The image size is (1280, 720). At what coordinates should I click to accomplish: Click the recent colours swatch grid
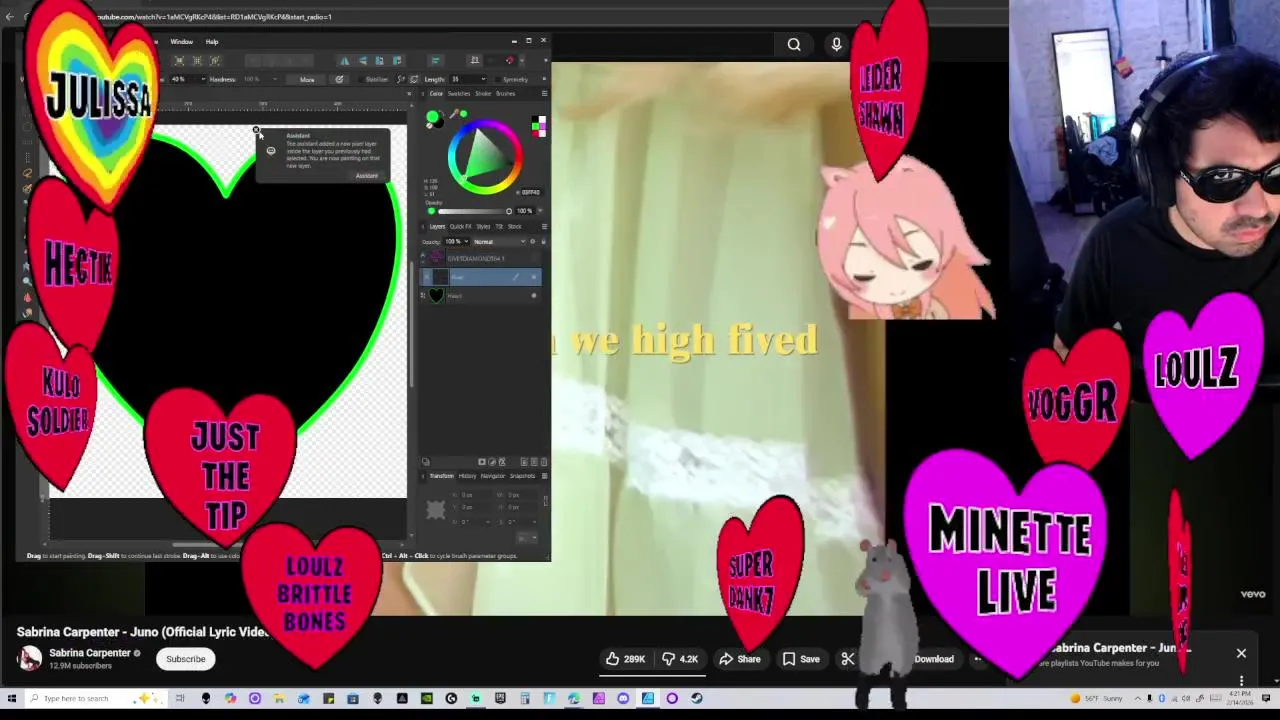[x=539, y=126]
